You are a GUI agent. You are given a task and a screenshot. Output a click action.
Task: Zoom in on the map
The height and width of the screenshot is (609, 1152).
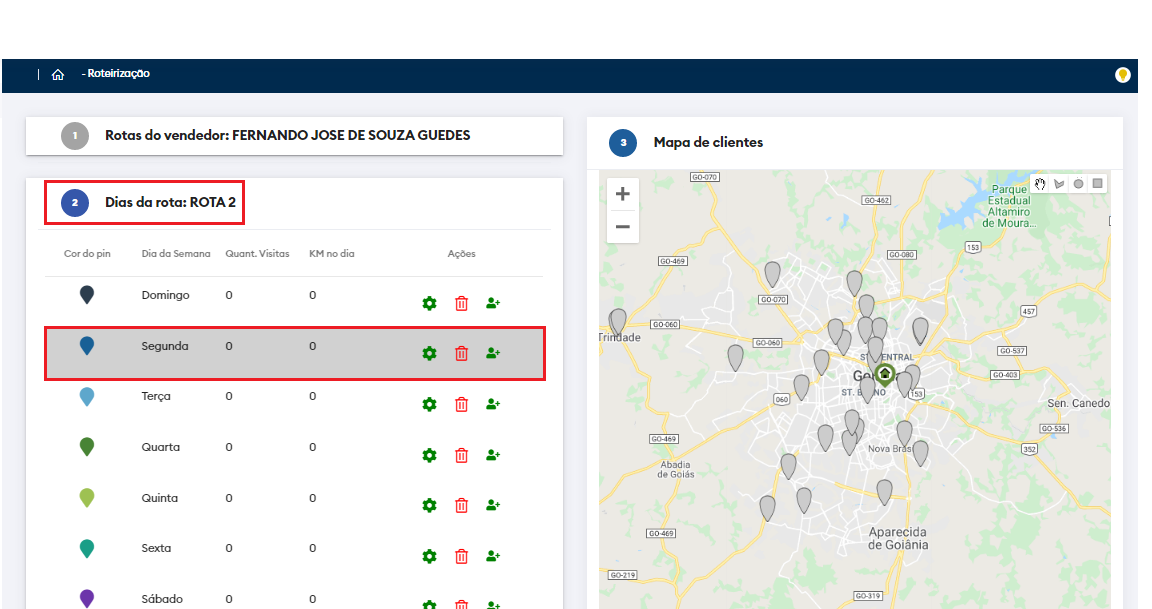point(622,194)
